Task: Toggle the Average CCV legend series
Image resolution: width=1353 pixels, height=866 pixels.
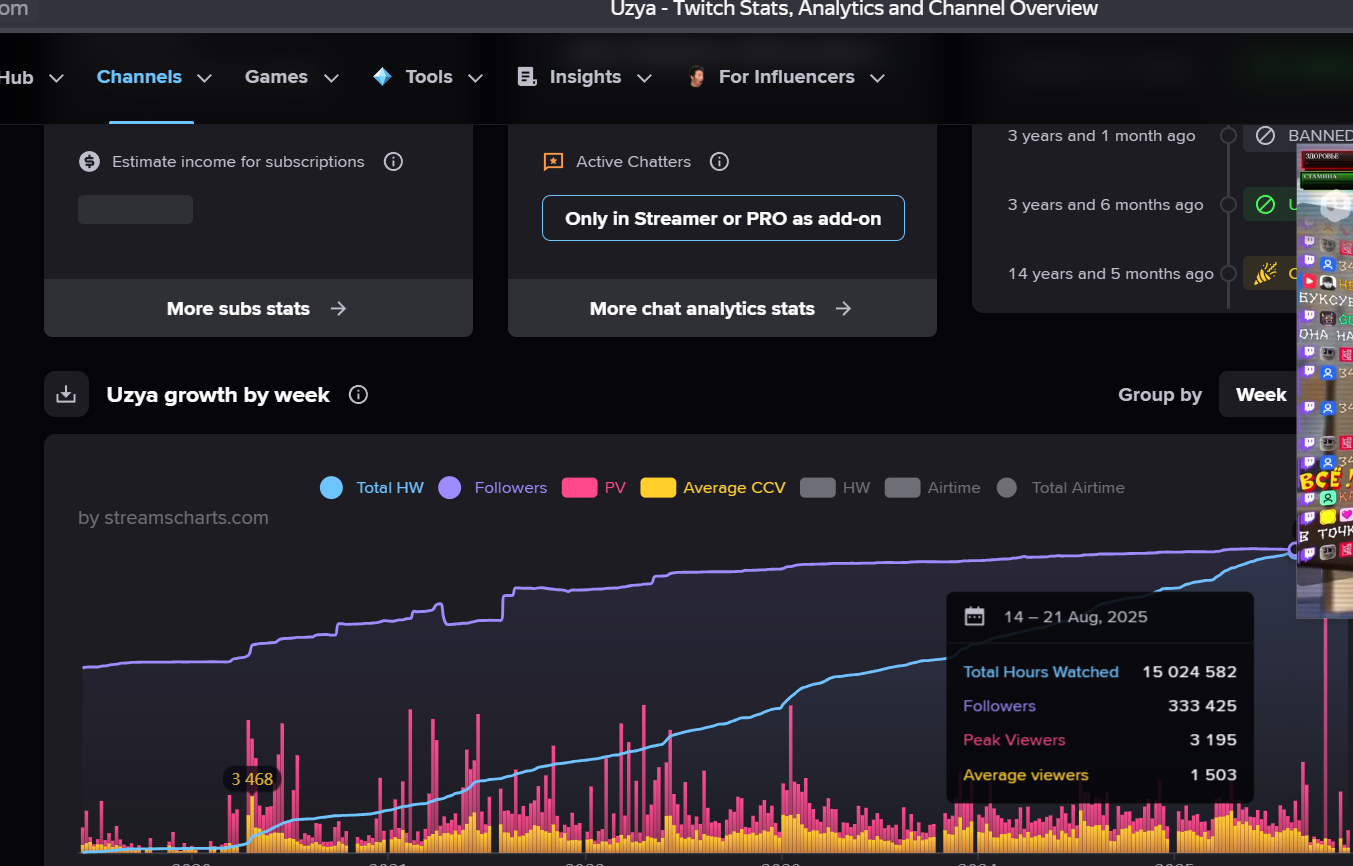Action: (x=713, y=487)
